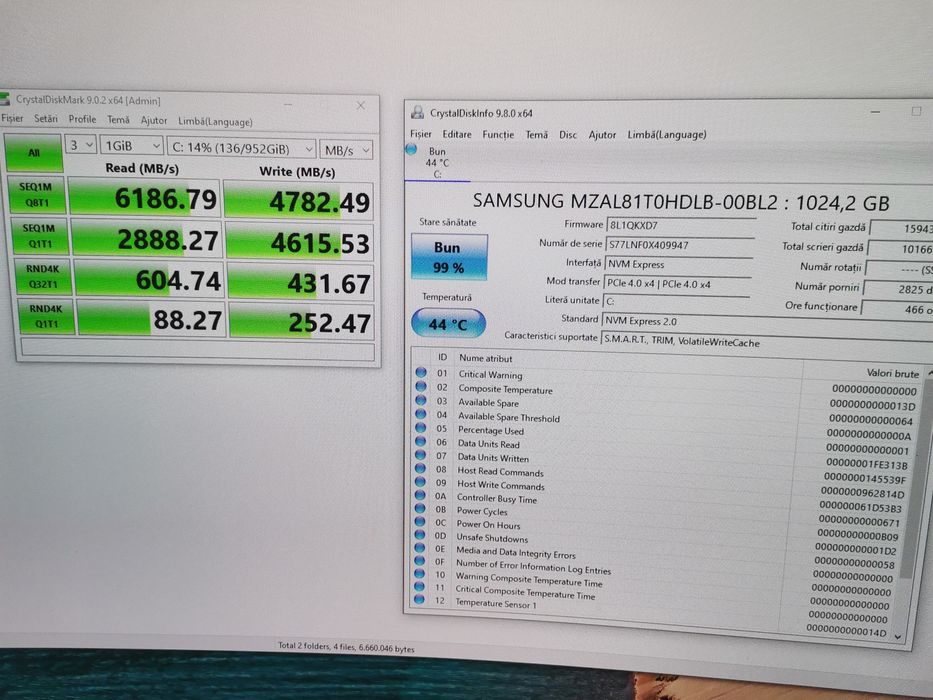Click the SMART list scroll down arrow
This screenshot has height=700, width=933.
click(897, 637)
